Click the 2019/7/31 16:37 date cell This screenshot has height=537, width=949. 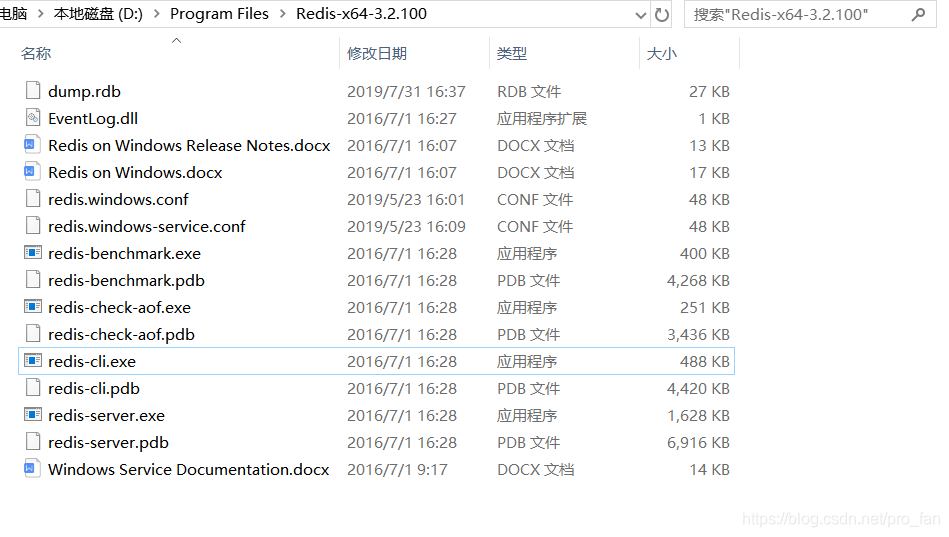click(406, 91)
